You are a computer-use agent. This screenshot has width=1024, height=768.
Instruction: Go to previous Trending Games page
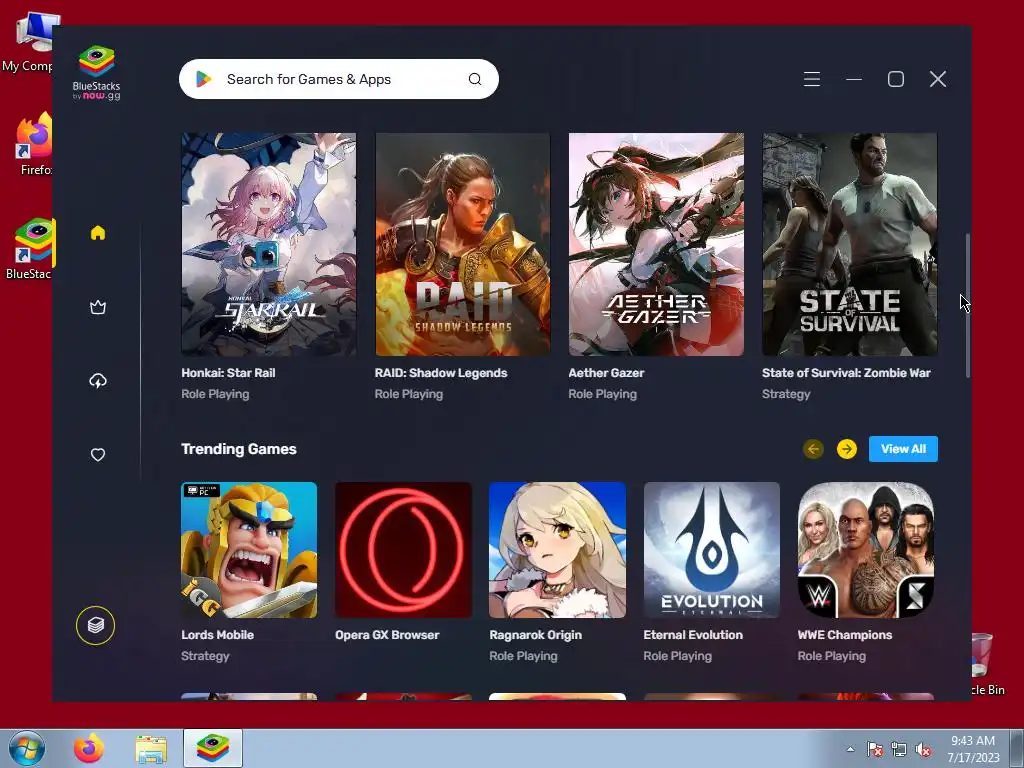click(813, 449)
